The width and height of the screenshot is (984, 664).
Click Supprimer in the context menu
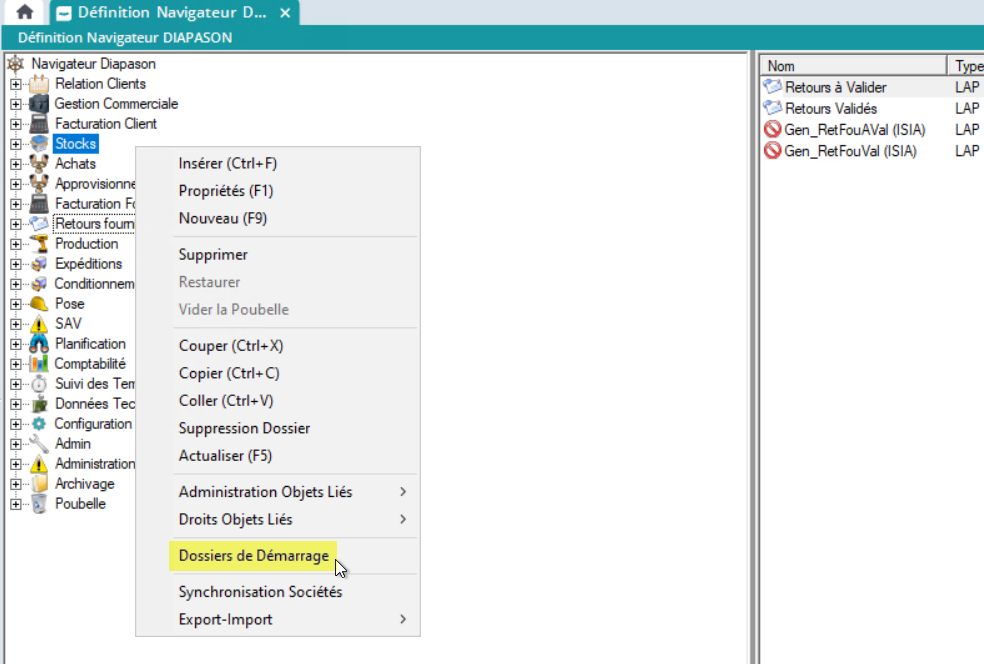[213, 255]
